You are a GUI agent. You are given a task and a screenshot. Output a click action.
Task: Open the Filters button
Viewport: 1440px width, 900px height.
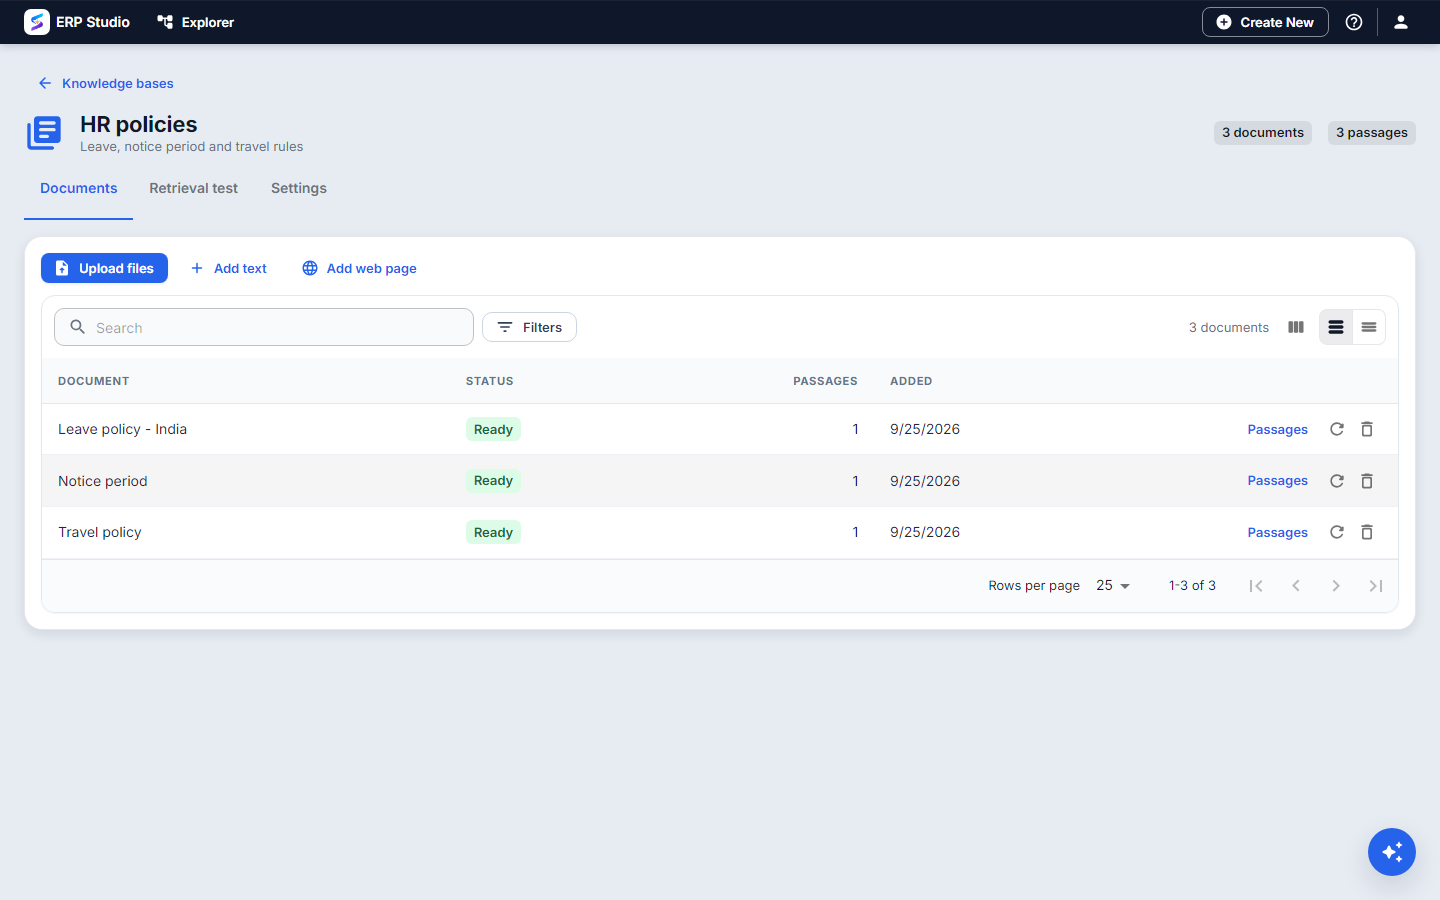(529, 327)
